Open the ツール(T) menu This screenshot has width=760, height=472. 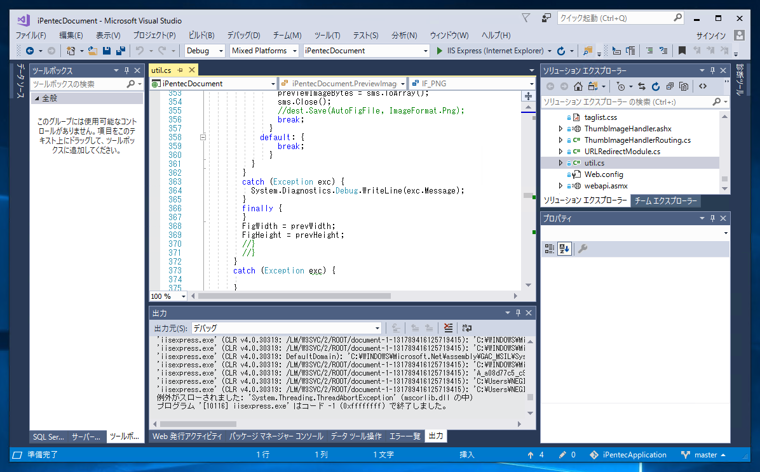click(x=327, y=35)
